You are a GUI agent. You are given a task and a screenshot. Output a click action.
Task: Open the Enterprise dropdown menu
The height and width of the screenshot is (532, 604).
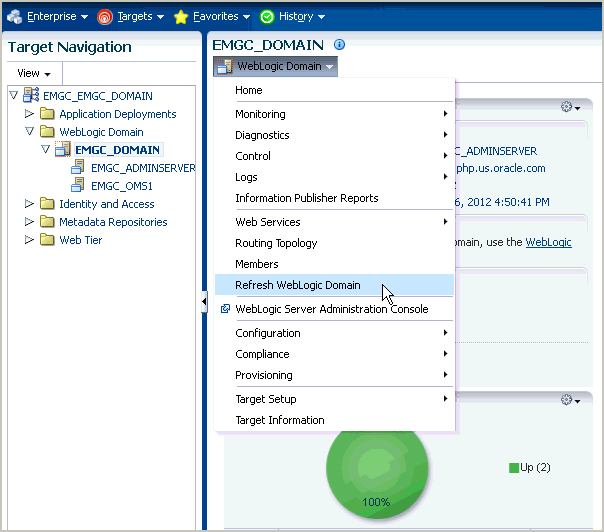(57, 17)
